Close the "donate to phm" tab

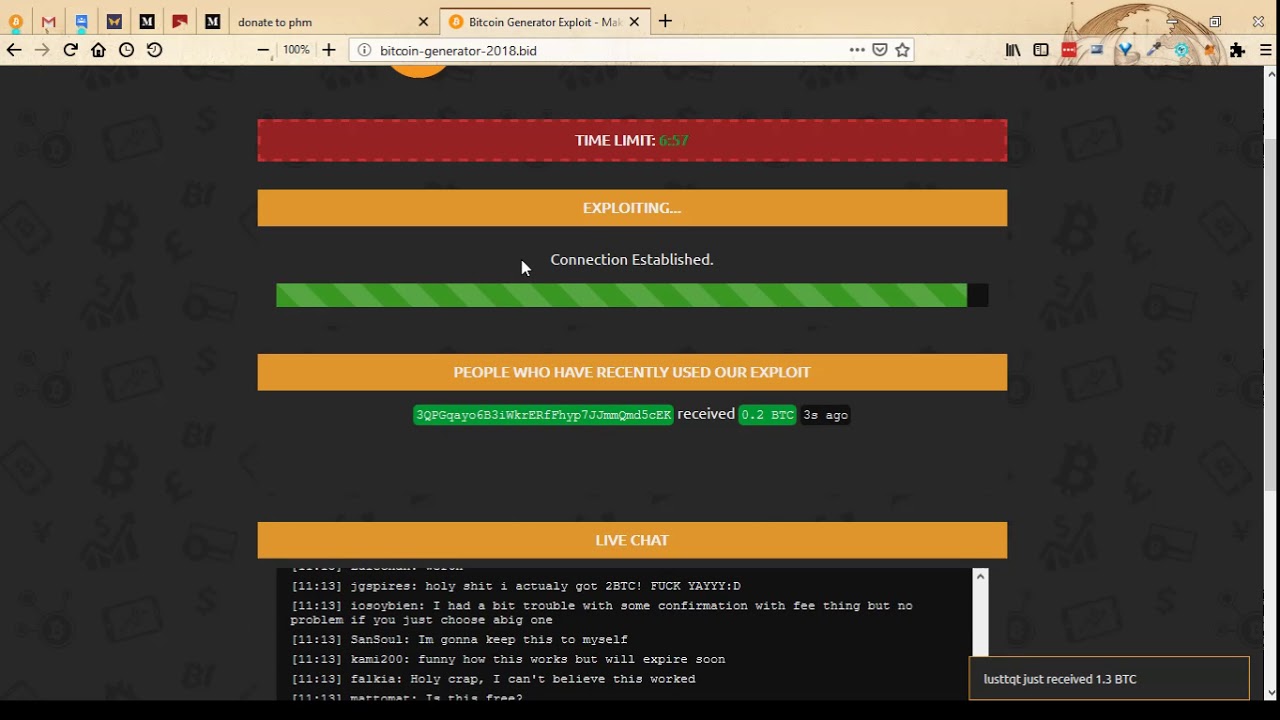(423, 22)
